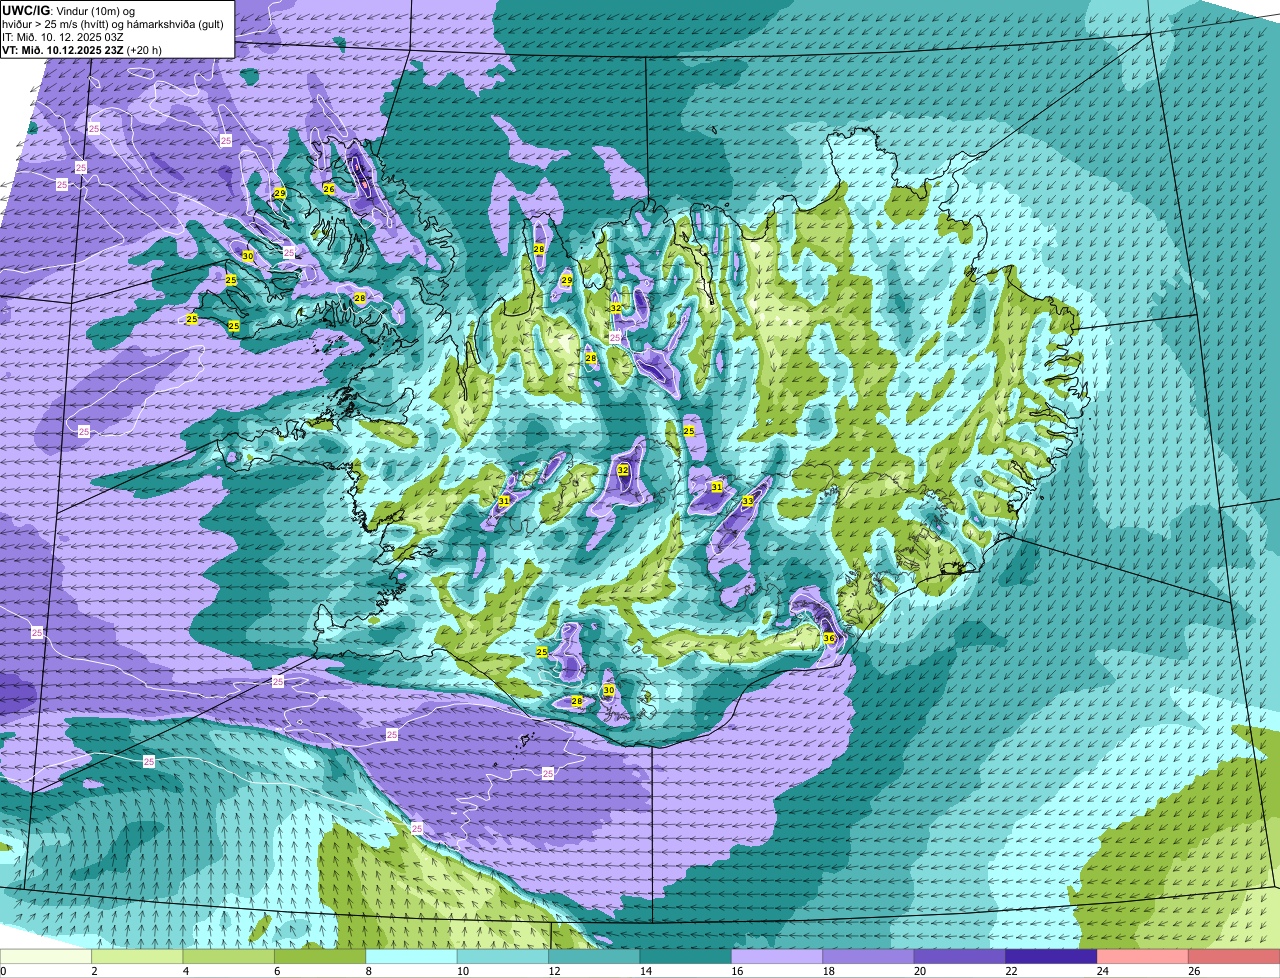Click the valid time 'VT: Mið. 10.12.2025 23Z (+20 h)'
Screen dimensions: 1280x978
tap(82, 49)
